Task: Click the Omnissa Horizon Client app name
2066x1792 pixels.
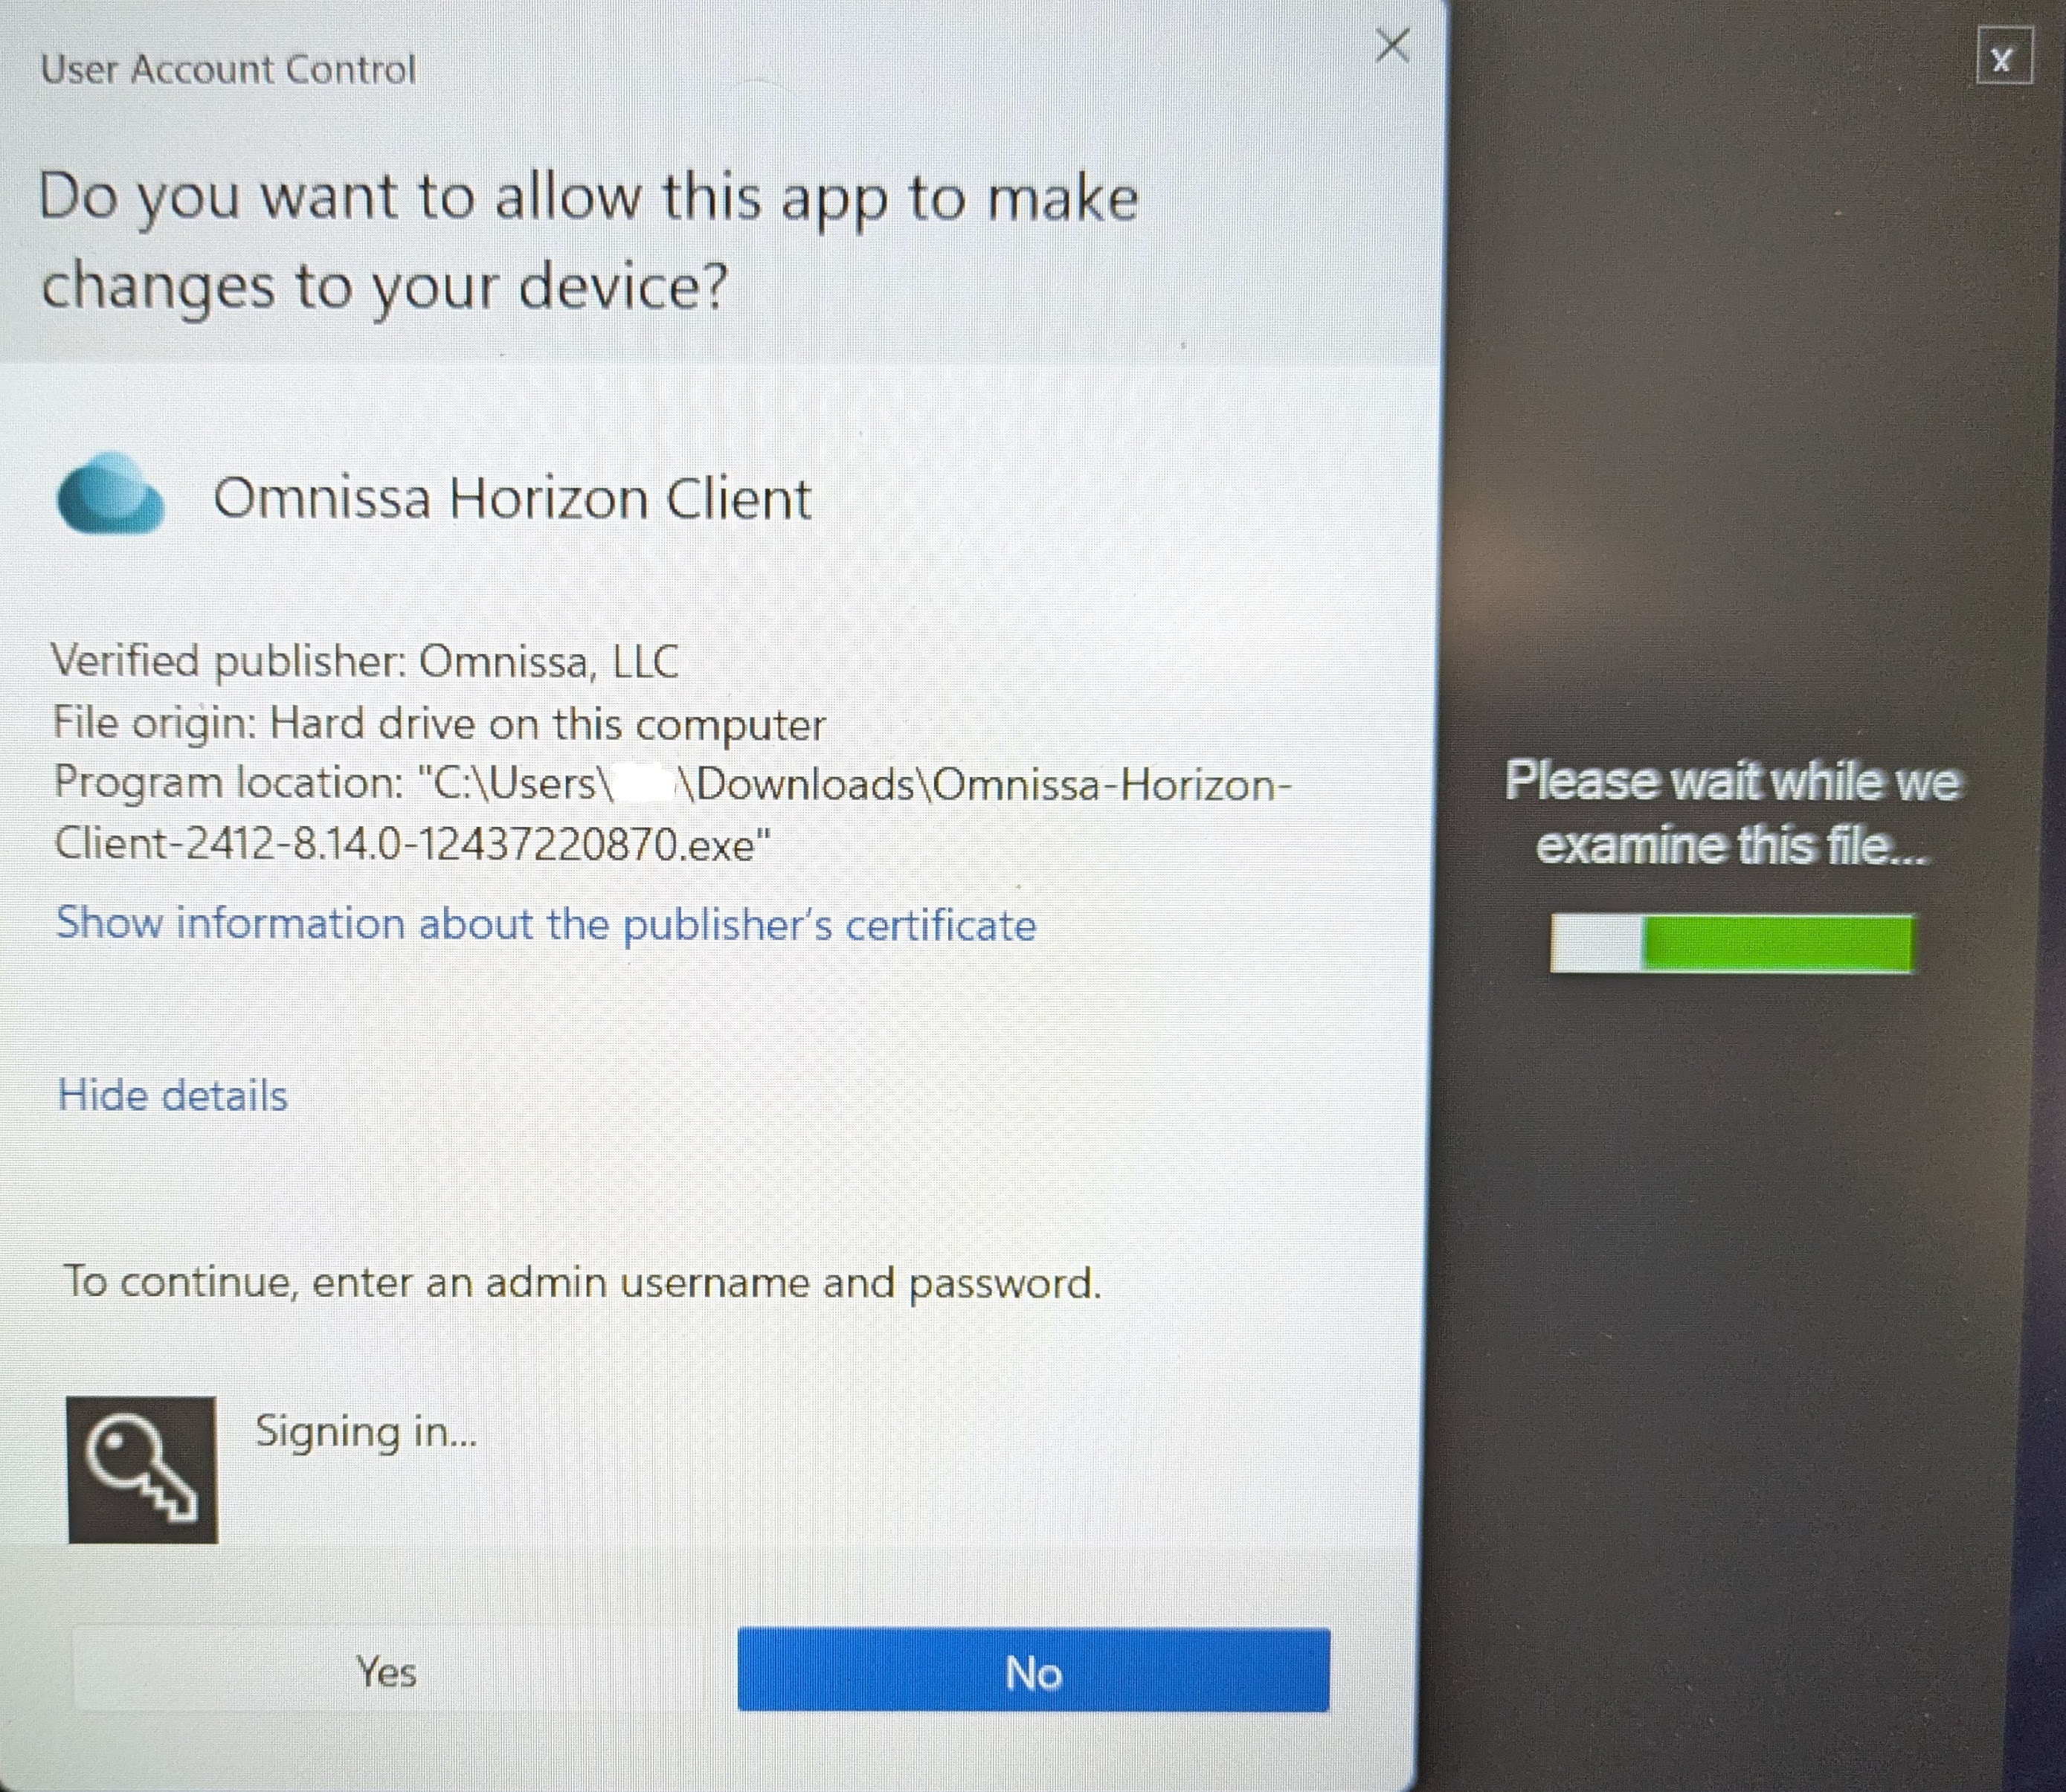Action: pos(512,498)
